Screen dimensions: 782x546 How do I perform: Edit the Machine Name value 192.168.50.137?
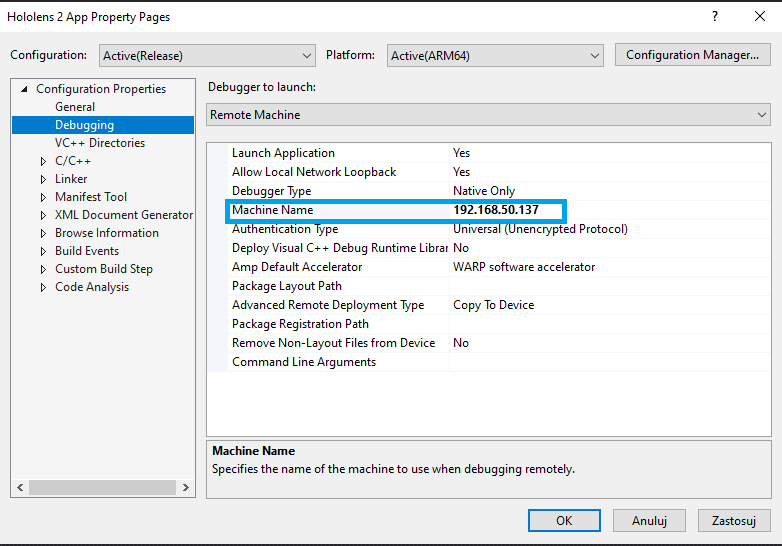tap(496, 210)
